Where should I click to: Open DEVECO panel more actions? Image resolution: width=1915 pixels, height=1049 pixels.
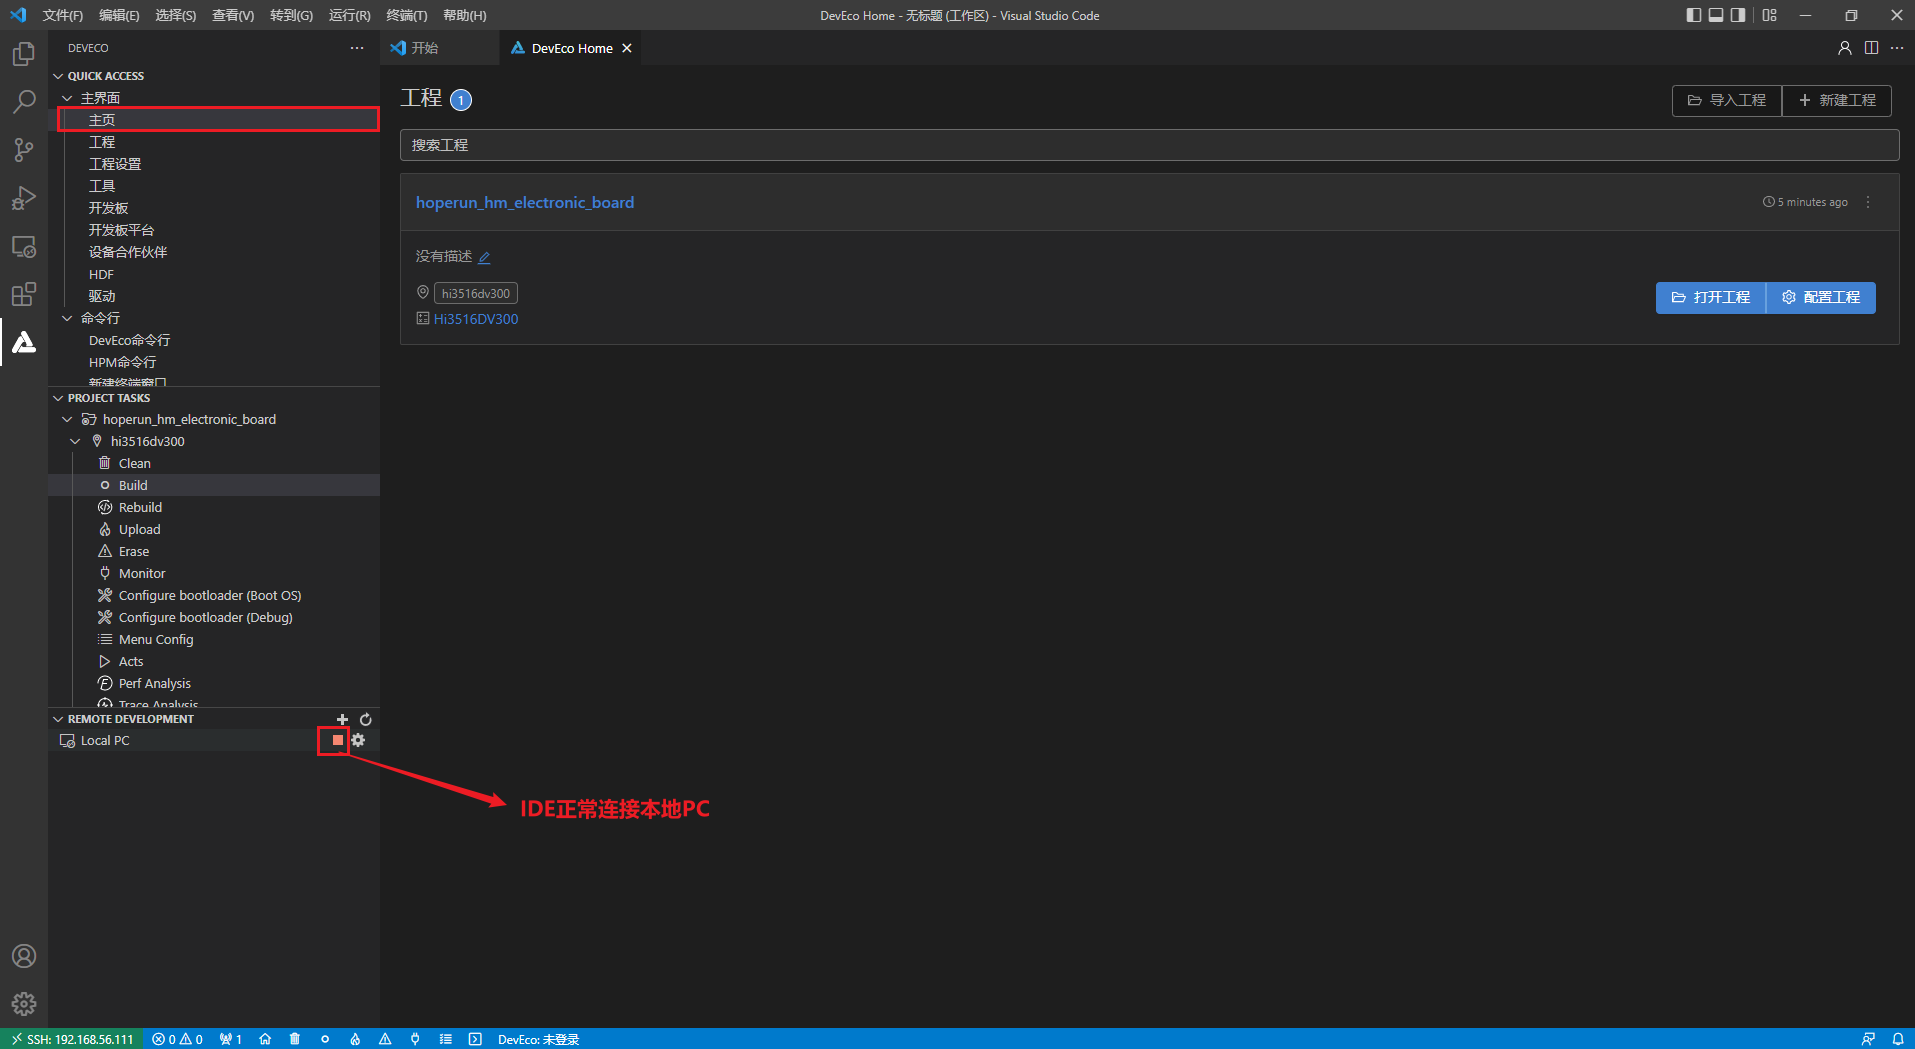357,48
